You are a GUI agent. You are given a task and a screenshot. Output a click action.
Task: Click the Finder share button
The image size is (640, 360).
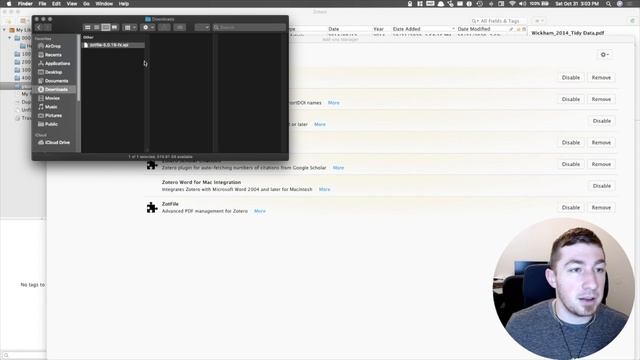tap(164, 27)
